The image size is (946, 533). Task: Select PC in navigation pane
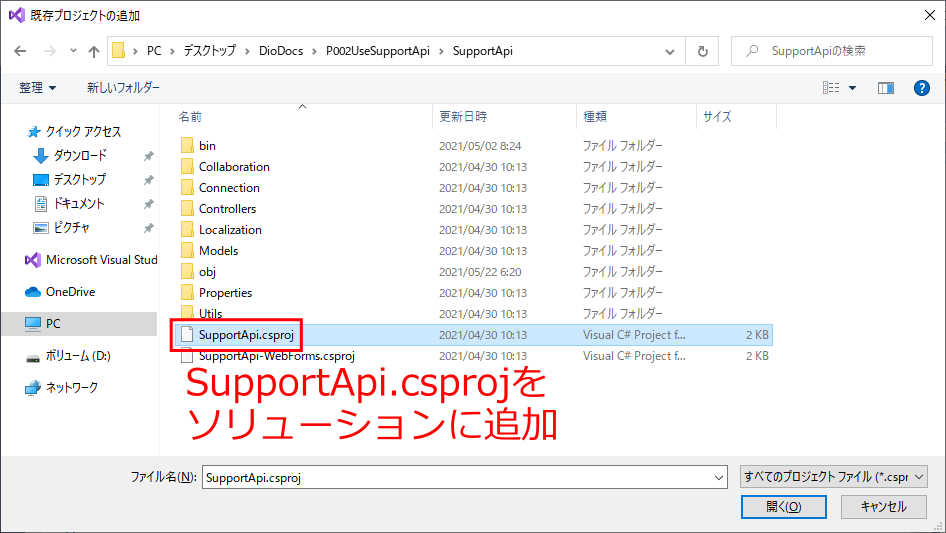(x=78, y=324)
